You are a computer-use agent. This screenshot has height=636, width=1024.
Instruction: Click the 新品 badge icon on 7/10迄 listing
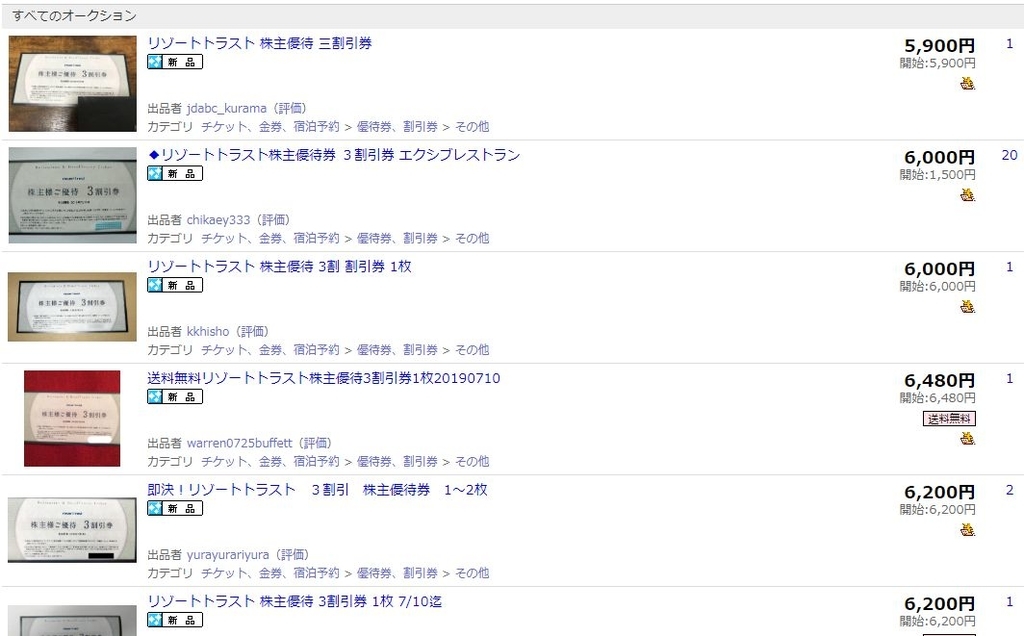point(175,620)
